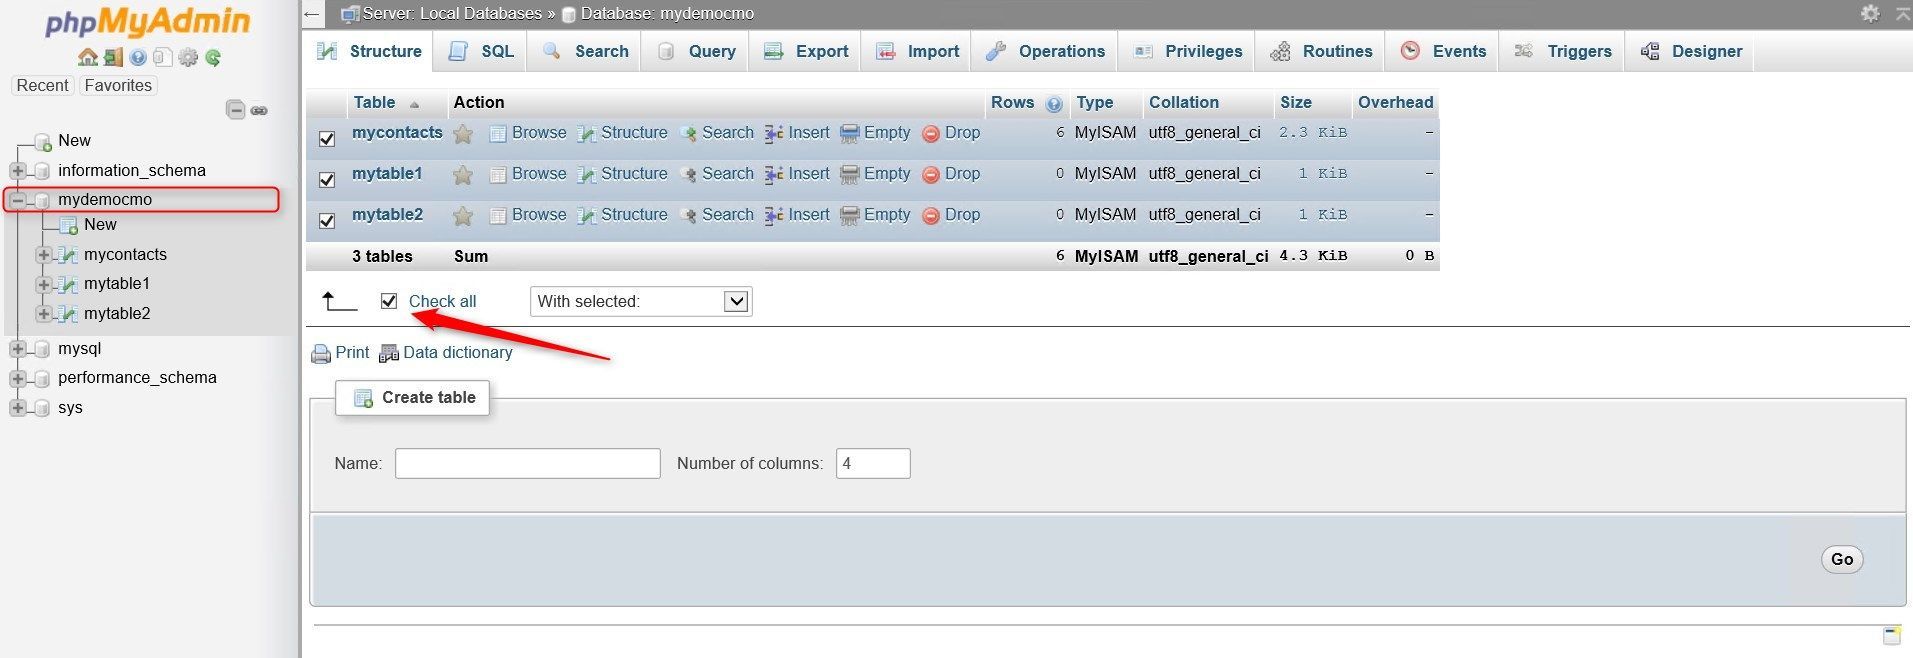Open phpMyAdmin documentation help icon

(138, 58)
